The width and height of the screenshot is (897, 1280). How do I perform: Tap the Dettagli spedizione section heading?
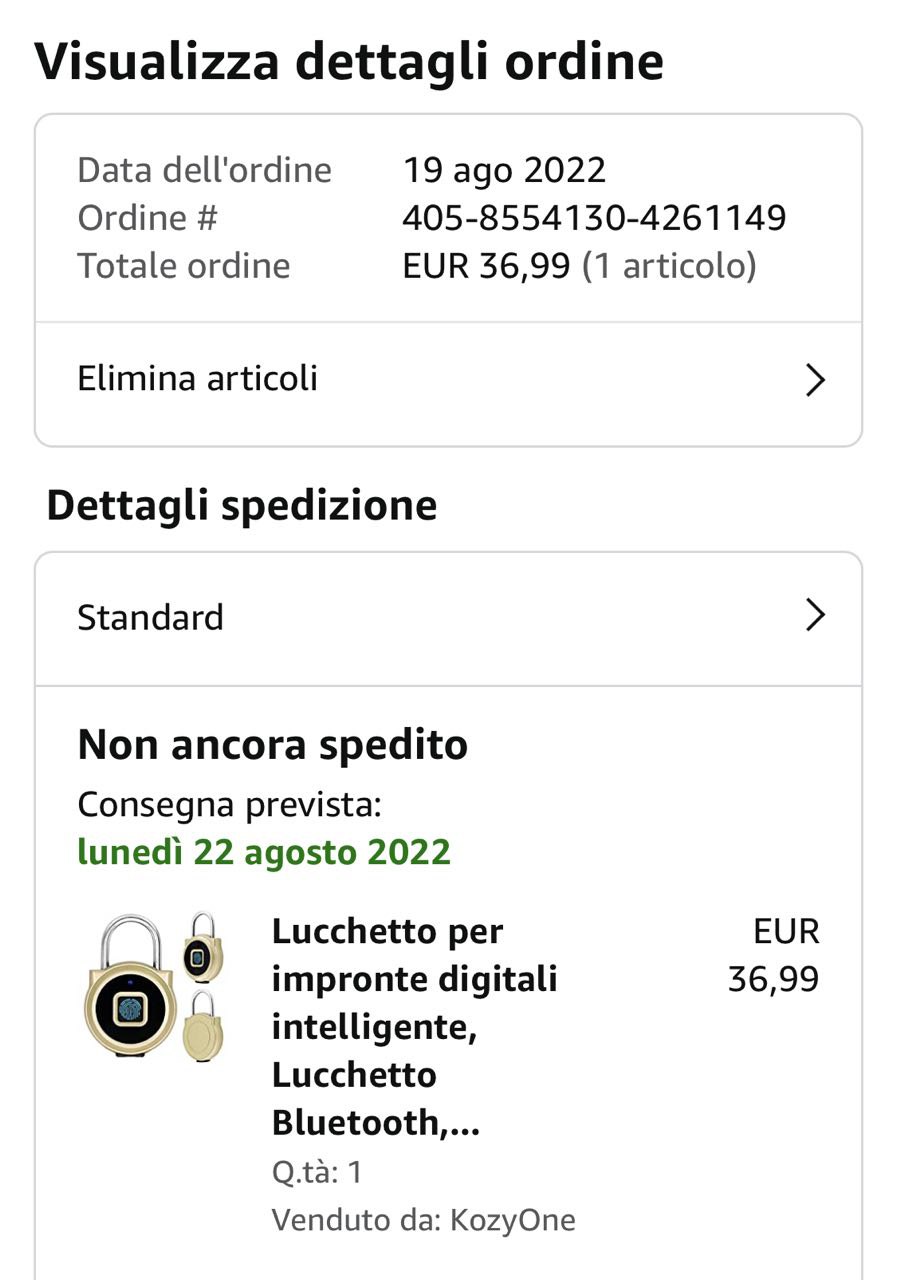242,505
